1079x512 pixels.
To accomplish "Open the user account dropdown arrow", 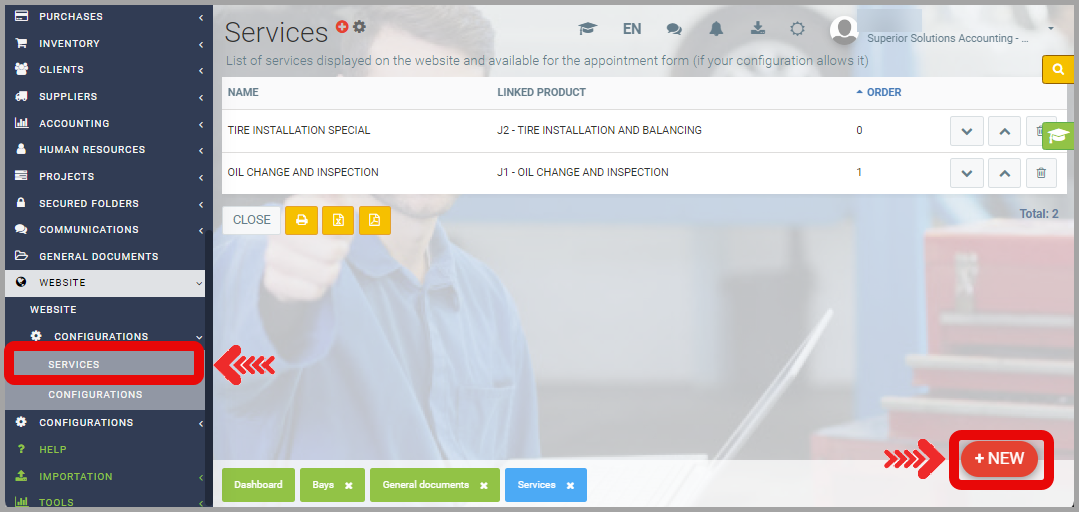I will 1051,29.
